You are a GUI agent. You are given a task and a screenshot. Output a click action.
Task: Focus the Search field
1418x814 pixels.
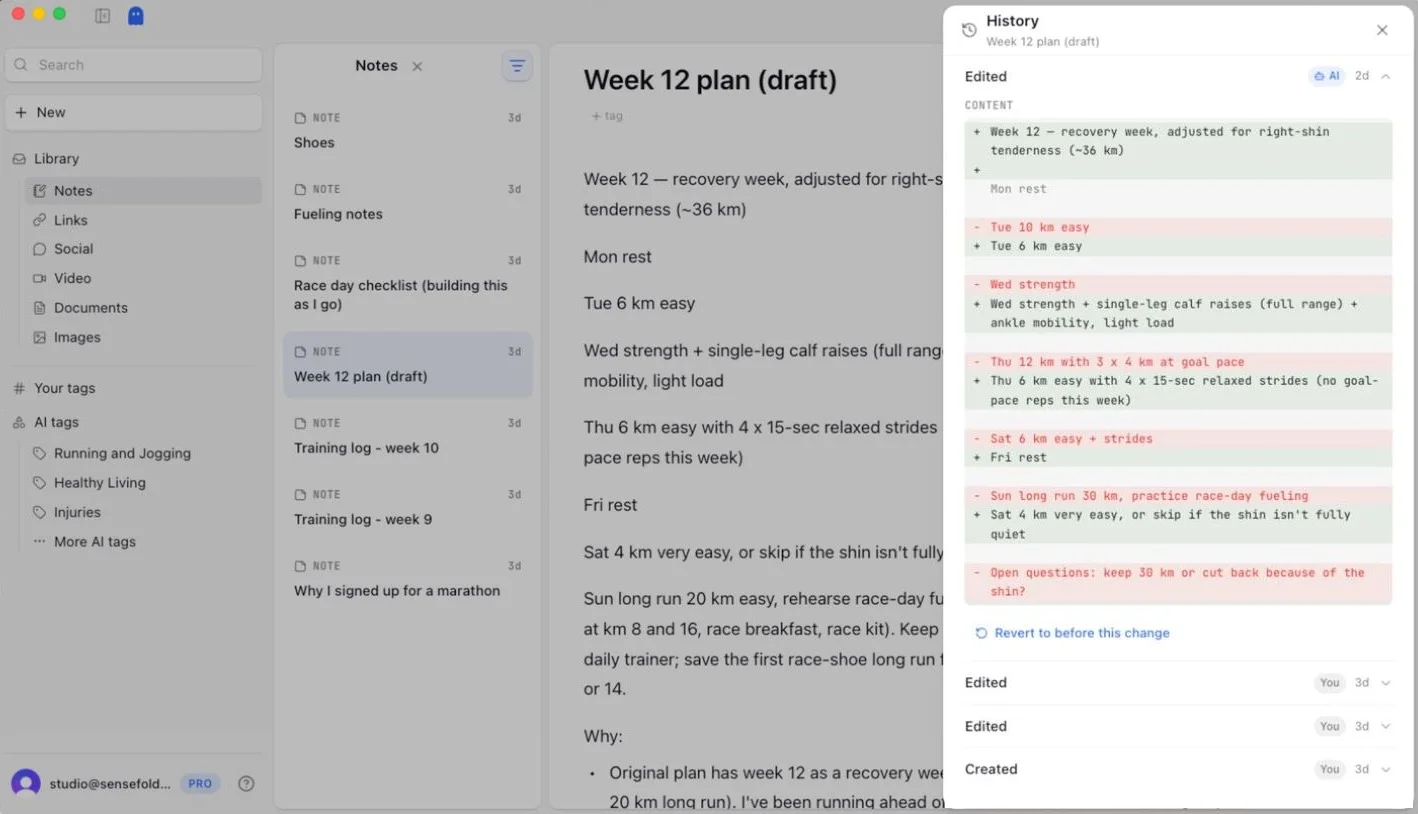tap(134, 65)
